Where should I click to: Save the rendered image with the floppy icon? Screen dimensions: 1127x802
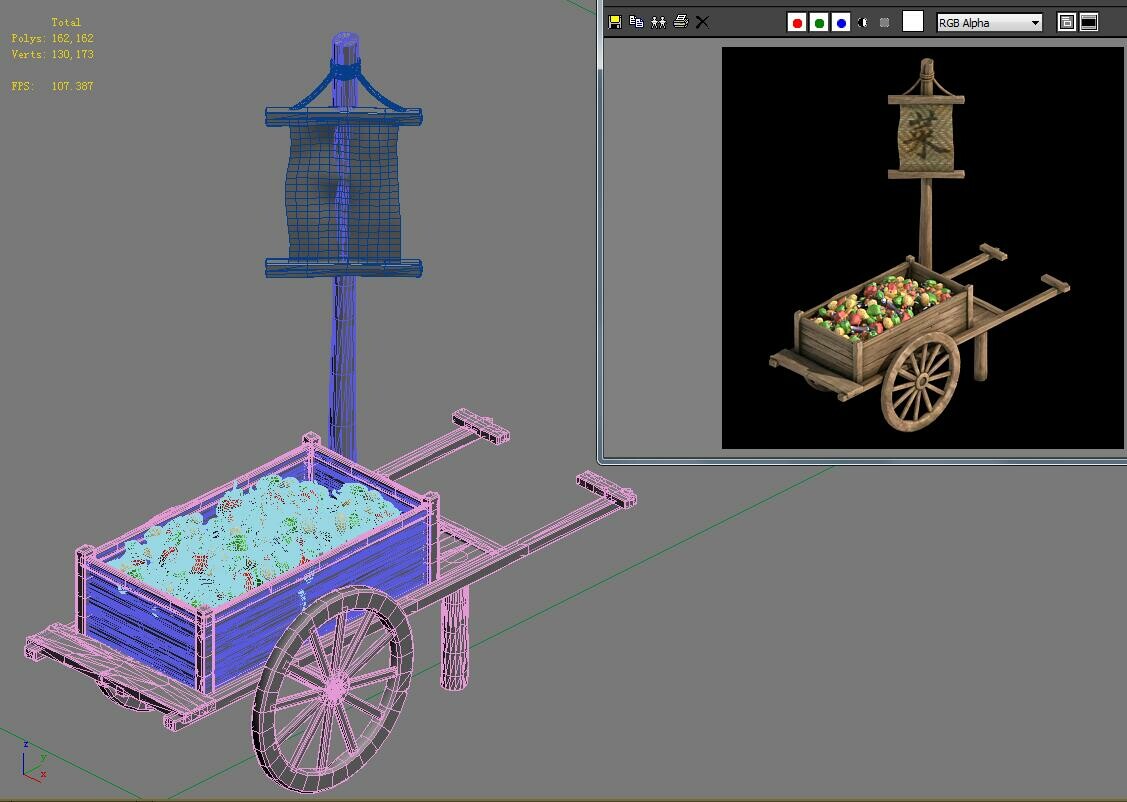pyautogui.click(x=615, y=22)
